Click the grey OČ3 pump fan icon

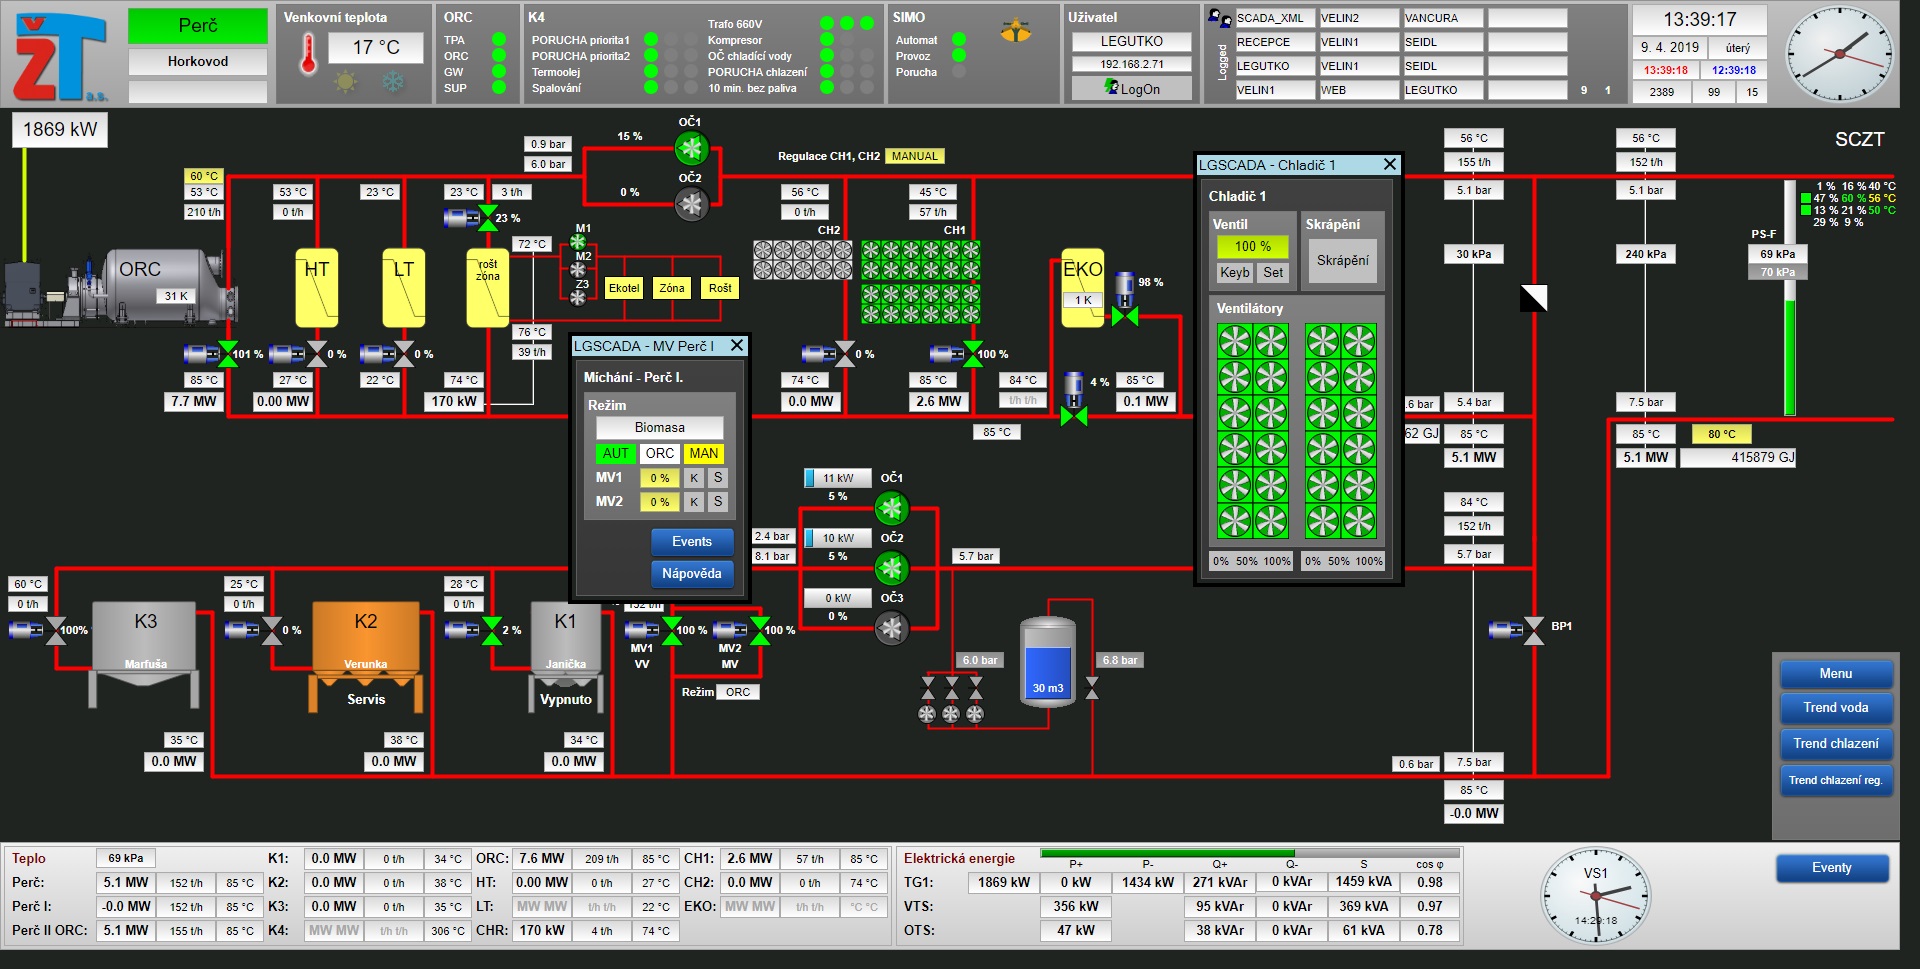pos(891,628)
